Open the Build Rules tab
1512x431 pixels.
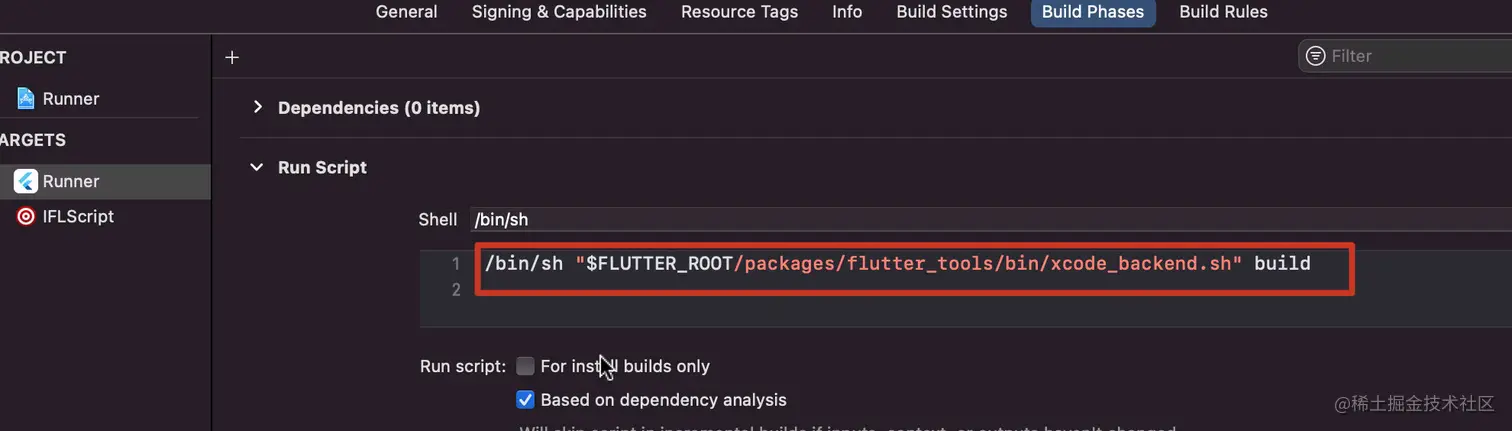click(x=1223, y=12)
